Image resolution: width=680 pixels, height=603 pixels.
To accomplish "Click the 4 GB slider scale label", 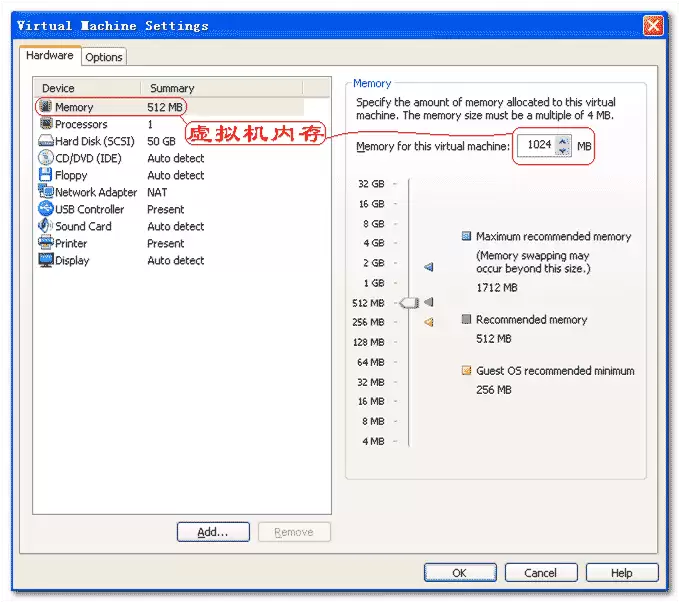I will 374,243.
